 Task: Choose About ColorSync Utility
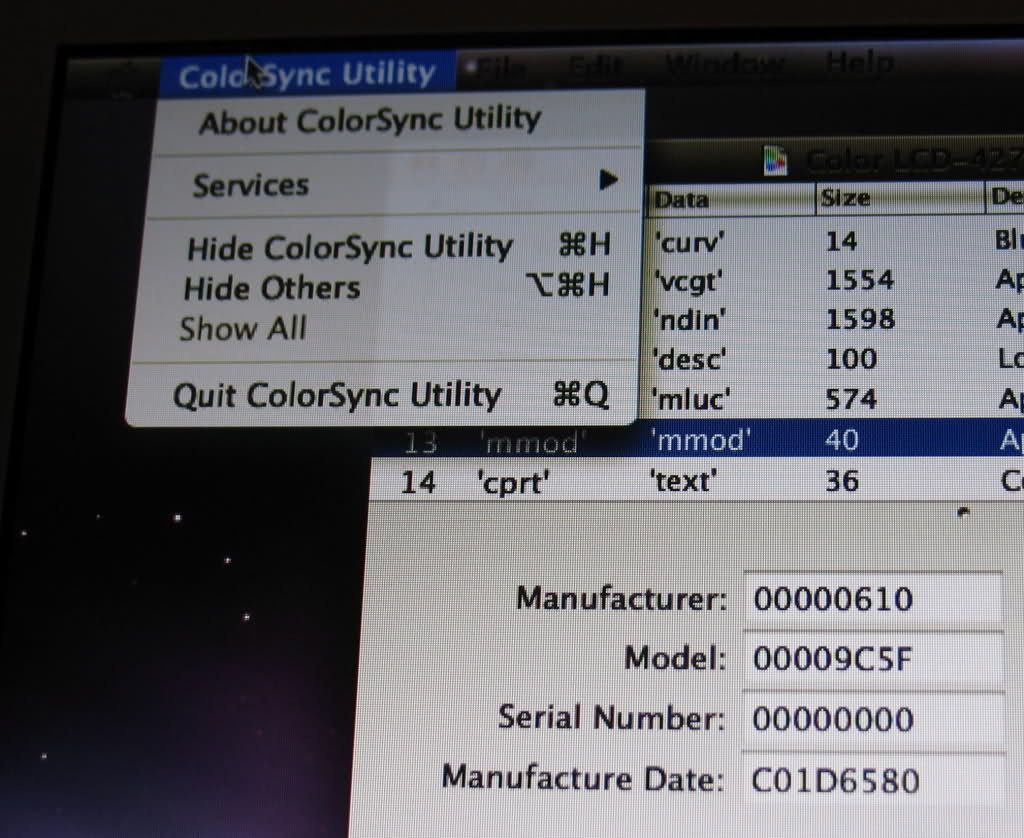click(370, 121)
